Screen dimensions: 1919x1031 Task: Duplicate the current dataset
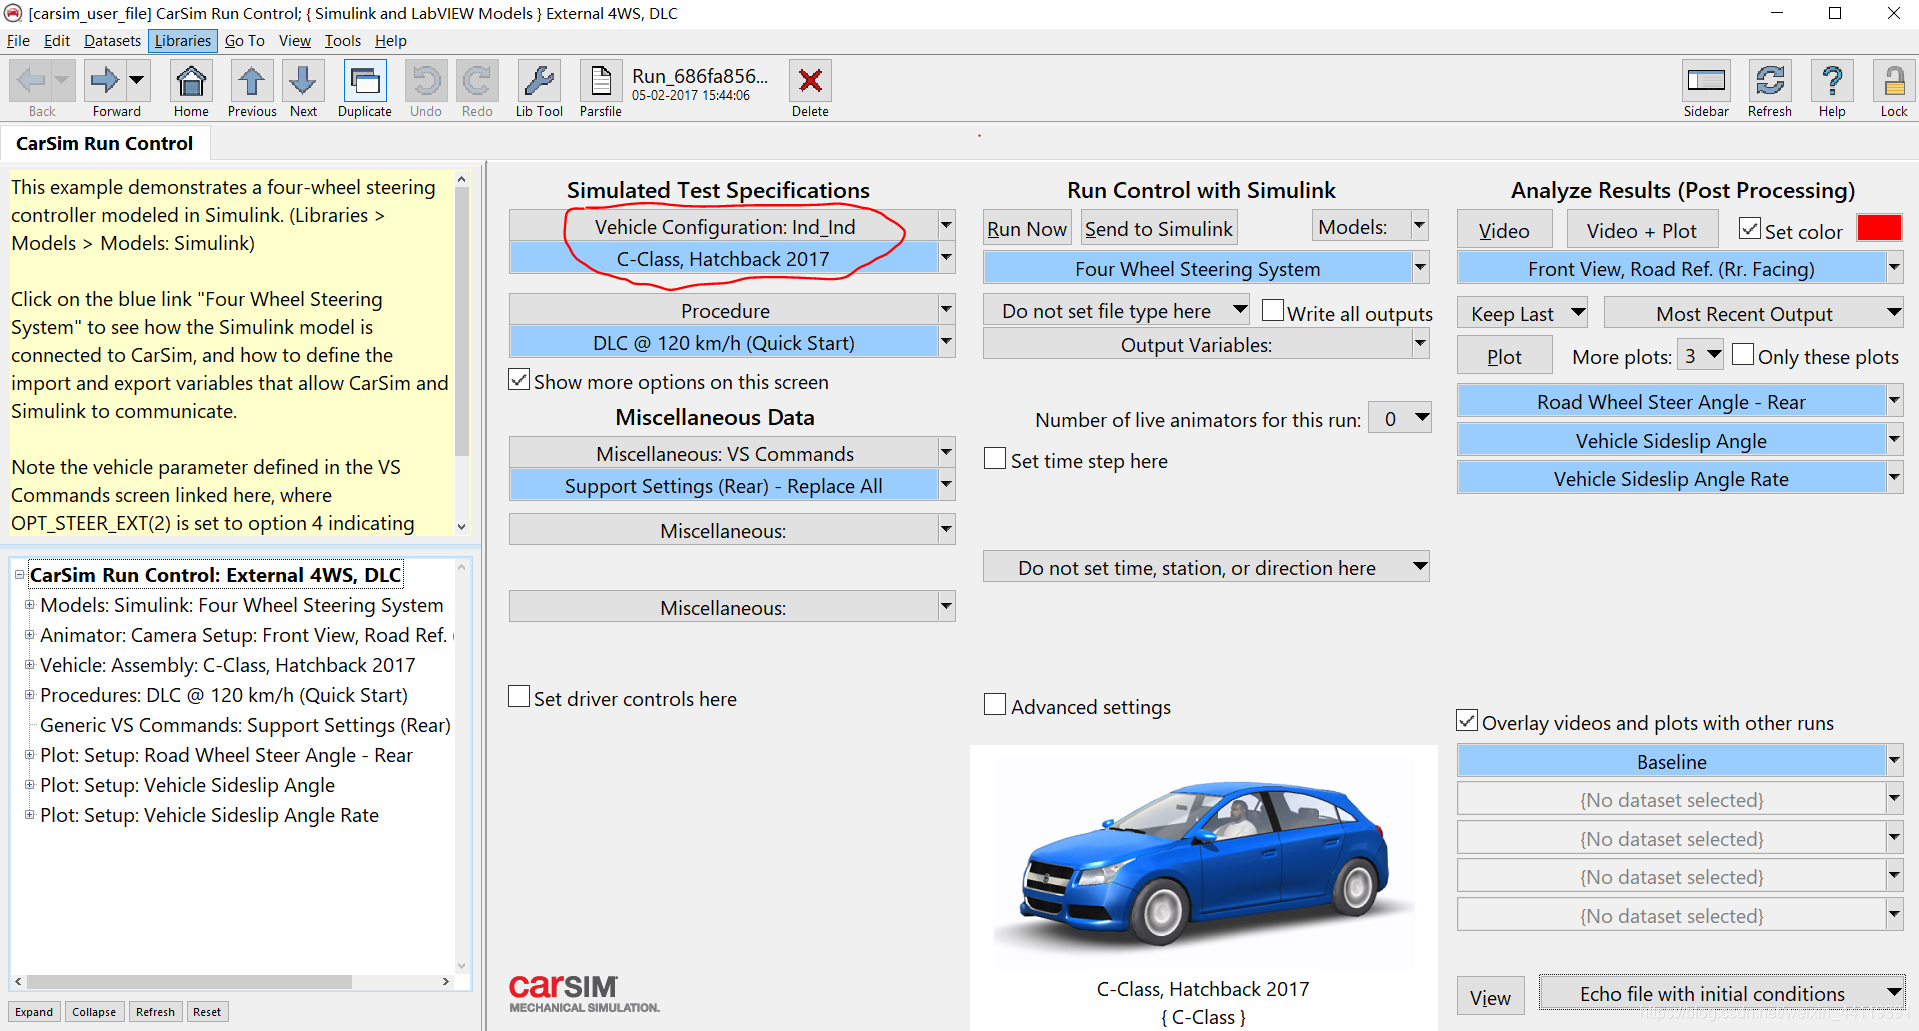click(x=365, y=80)
